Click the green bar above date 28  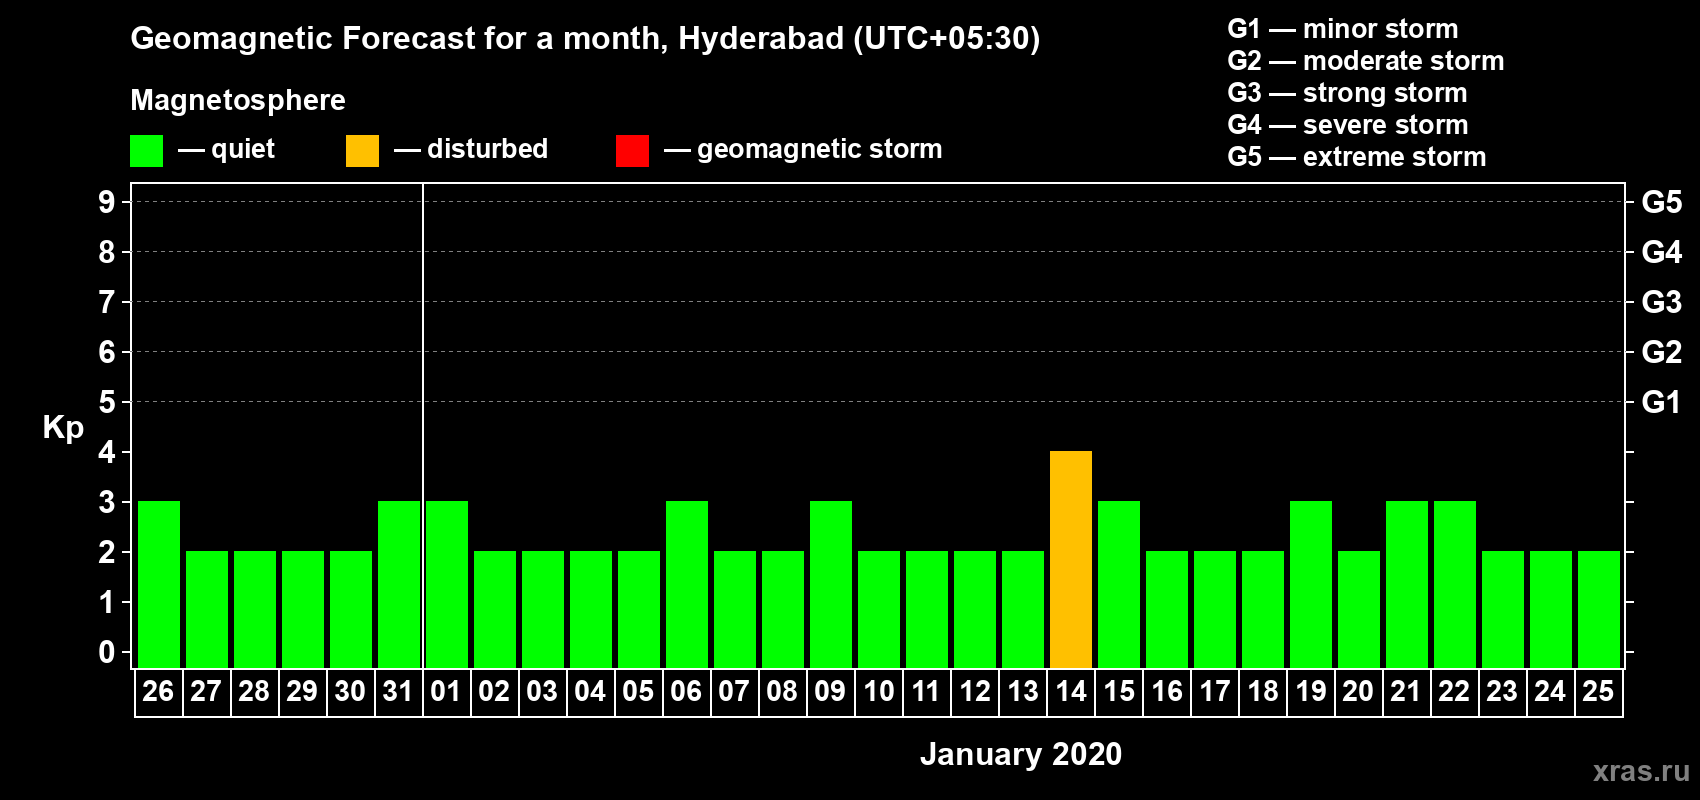coord(255,610)
